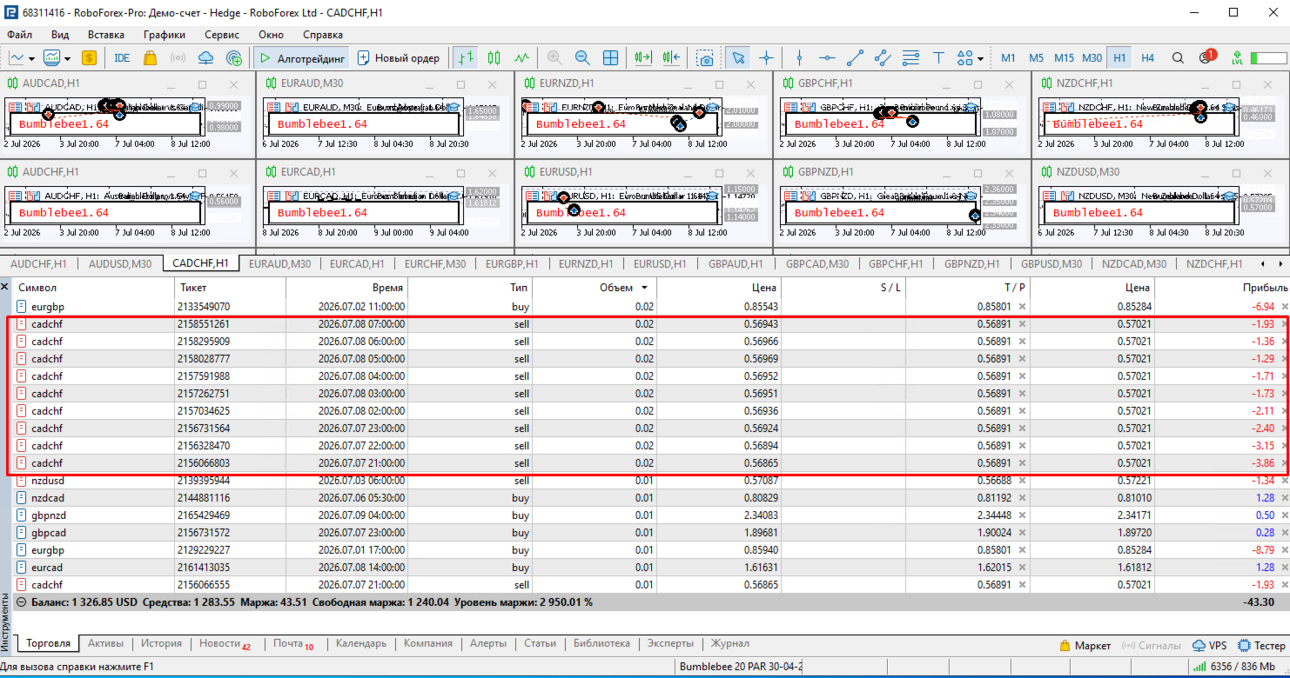The image size is (1290, 678).
Task: Open the VPS cloud toolbar icon
Action: 206,58
